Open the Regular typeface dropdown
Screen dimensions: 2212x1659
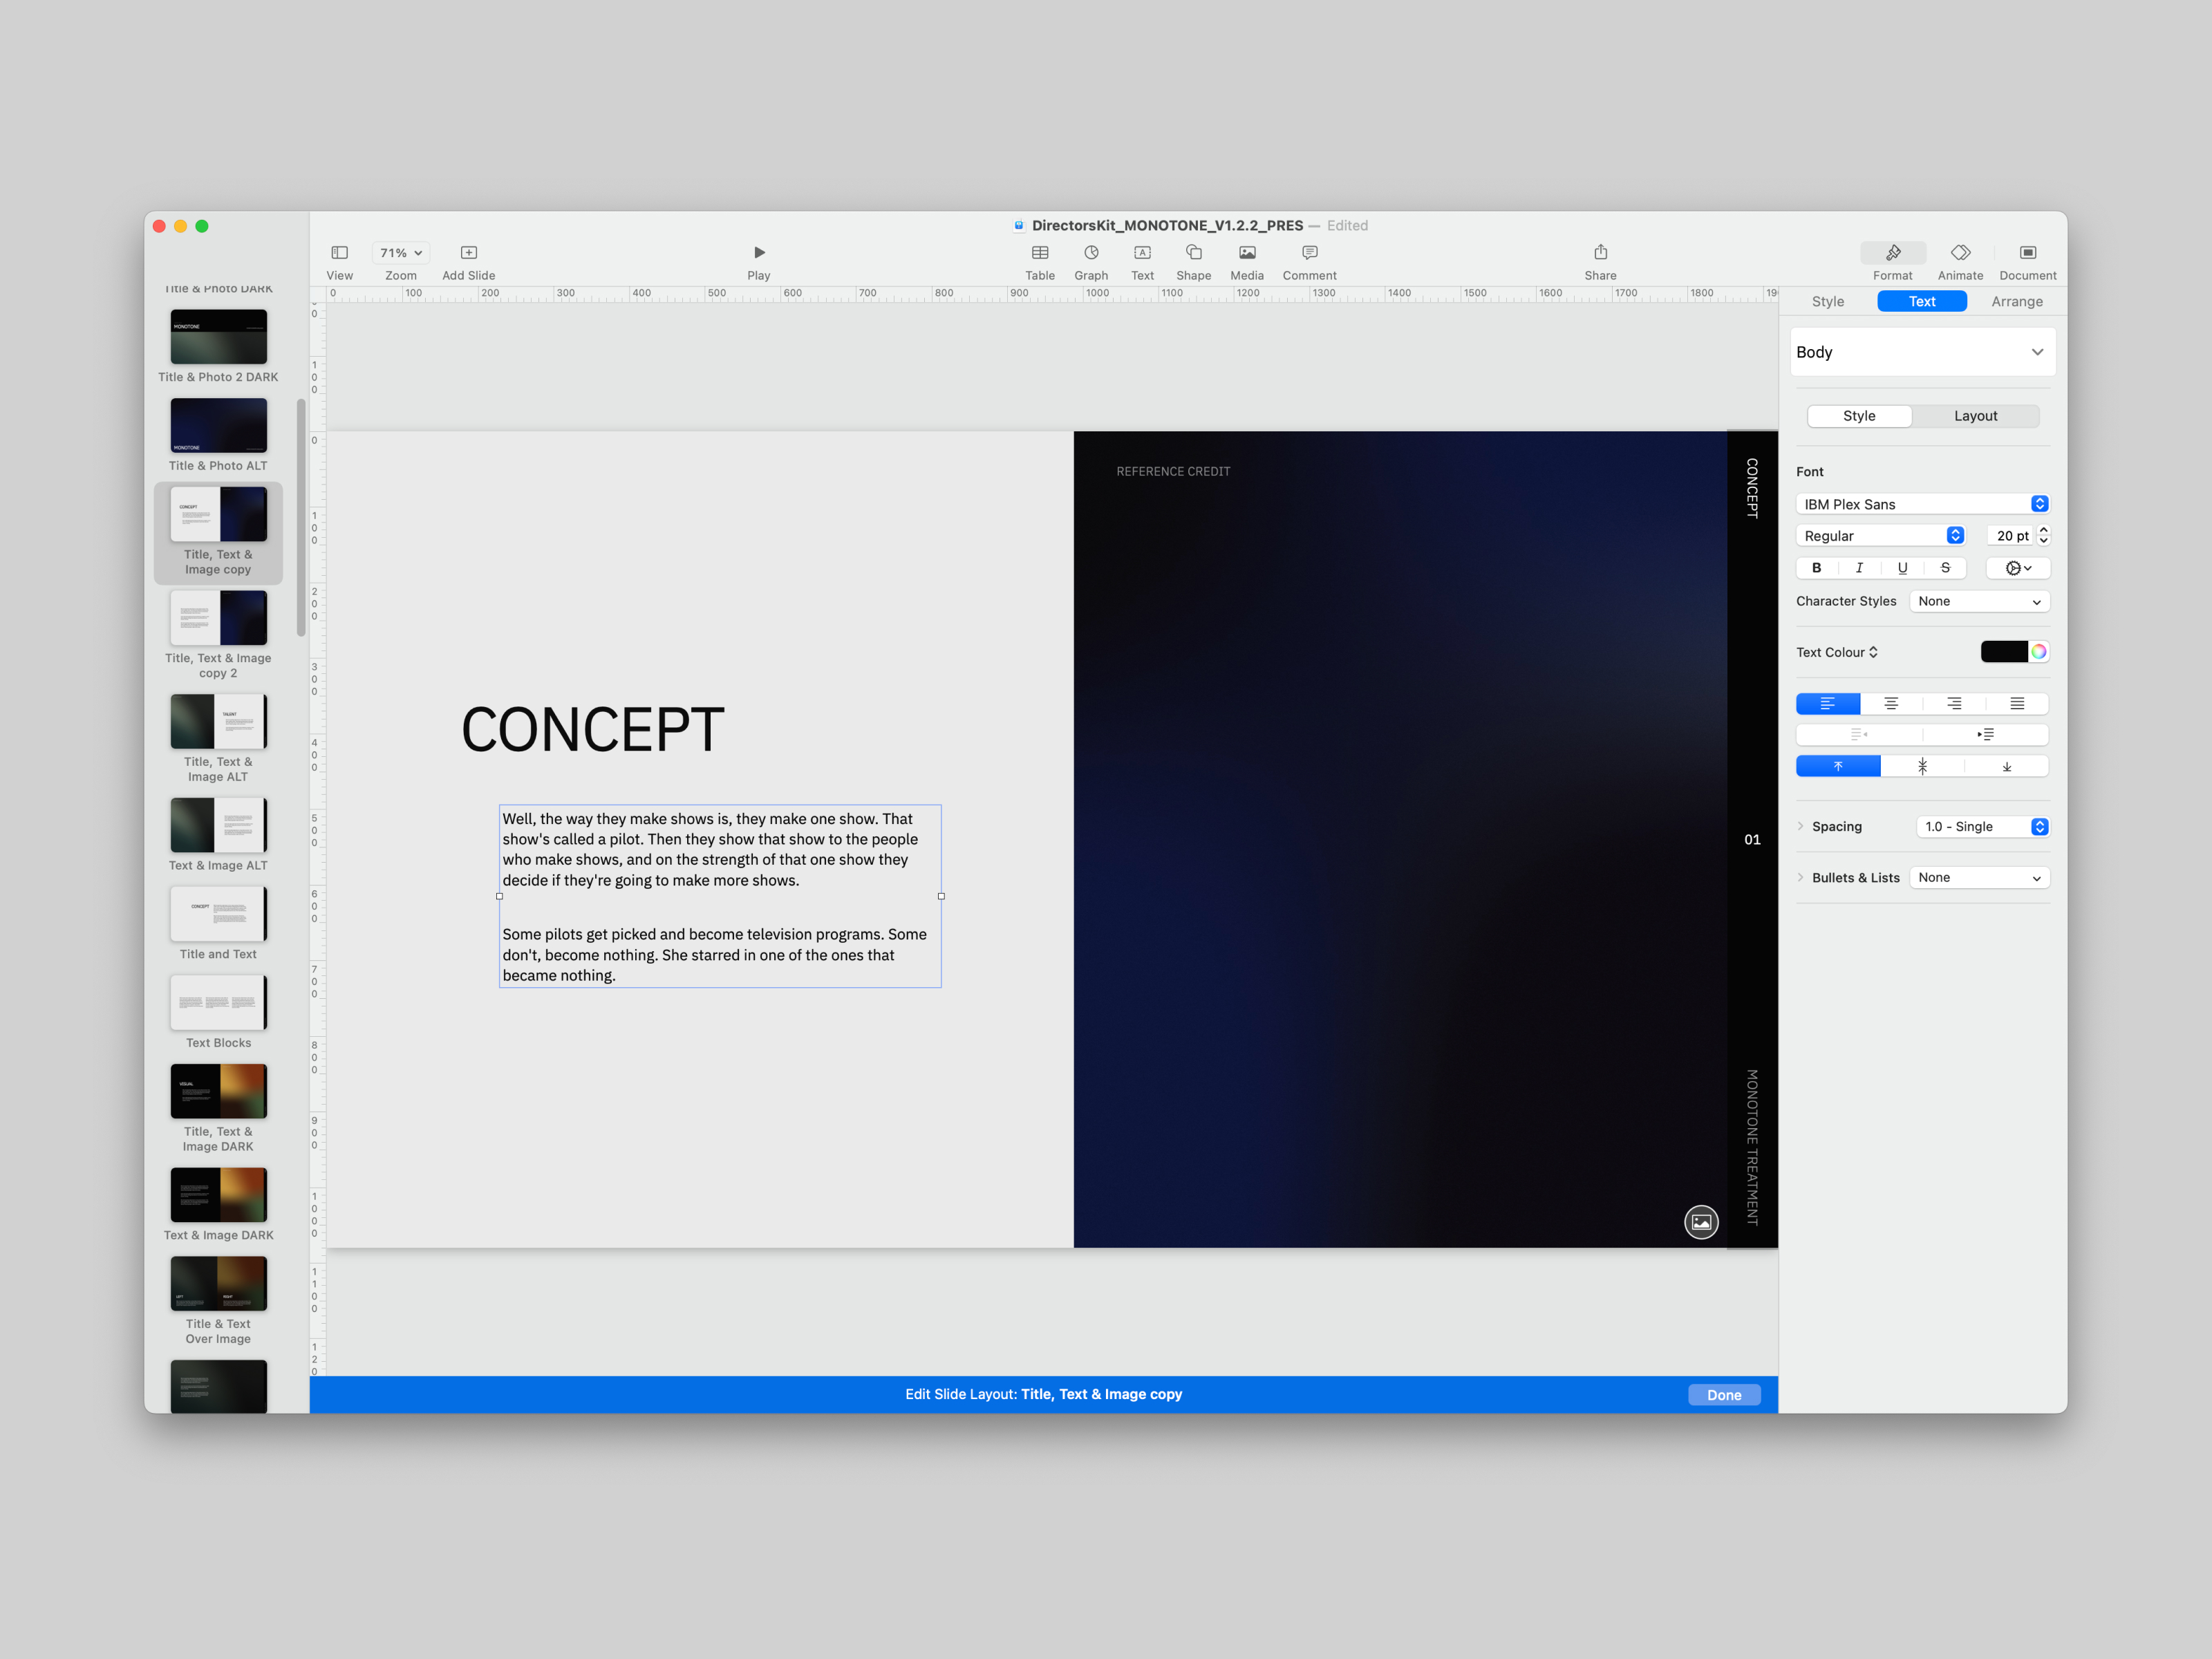click(x=1880, y=536)
